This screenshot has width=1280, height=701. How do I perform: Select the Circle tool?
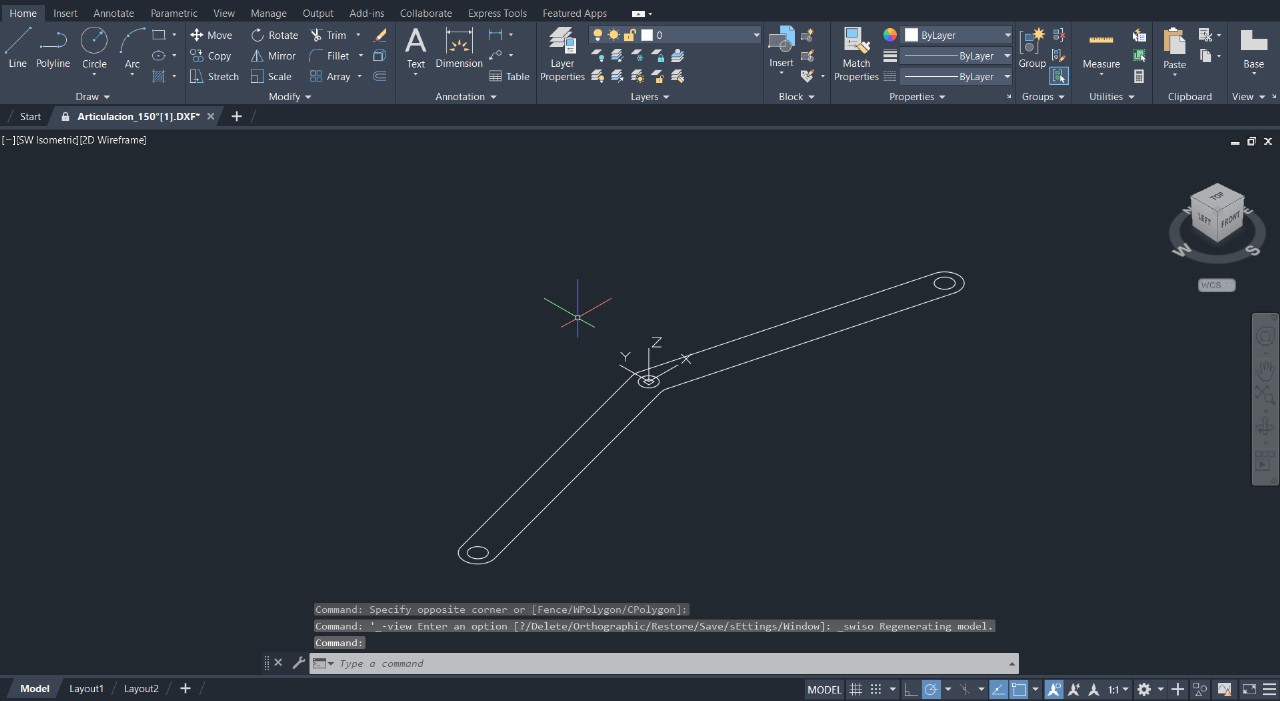[94, 48]
